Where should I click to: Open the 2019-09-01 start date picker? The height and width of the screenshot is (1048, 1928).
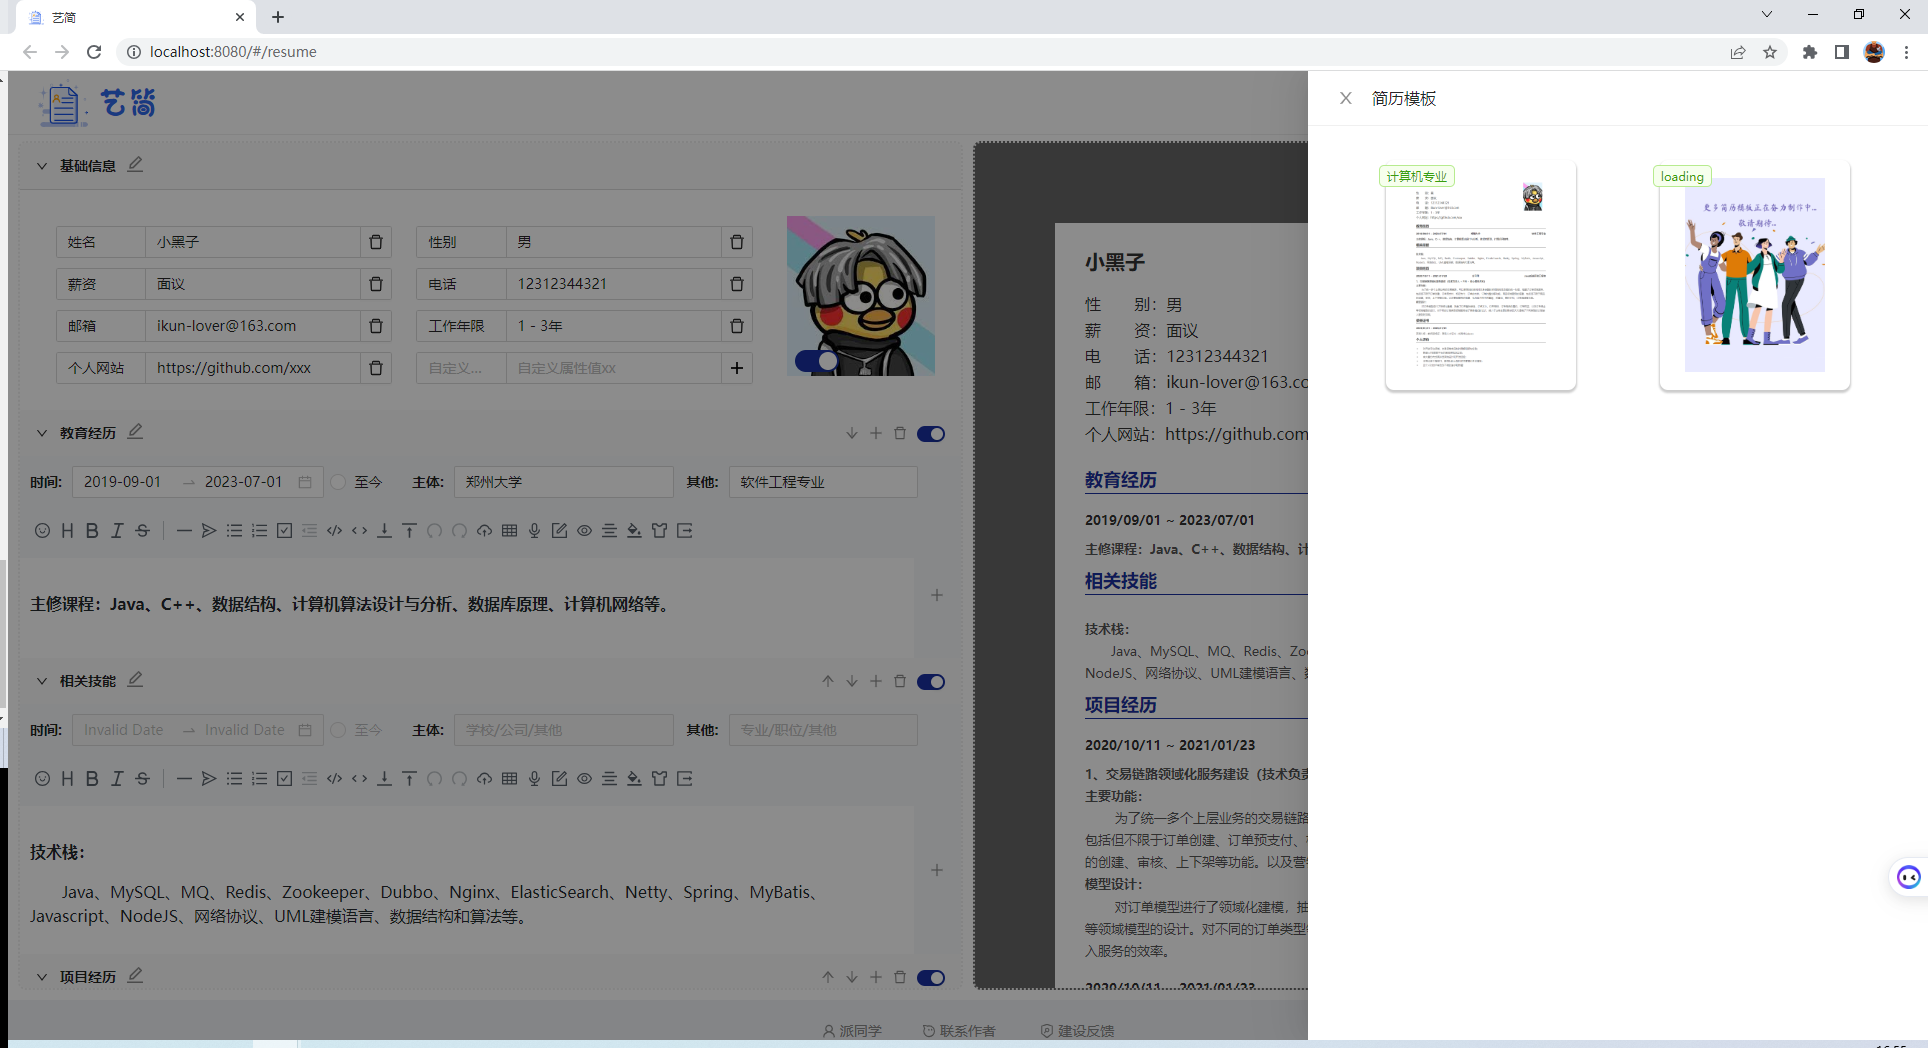pyautogui.click(x=122, y=482)
